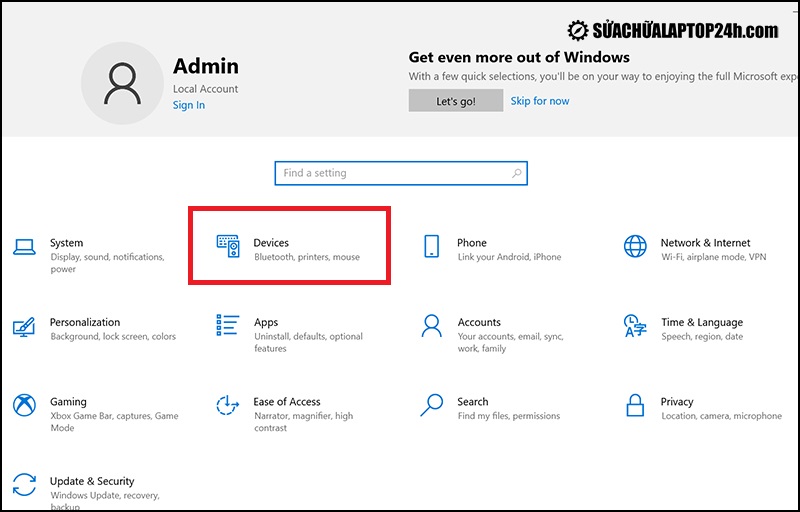Open the Devices settings label

click(x=271, y=243)
